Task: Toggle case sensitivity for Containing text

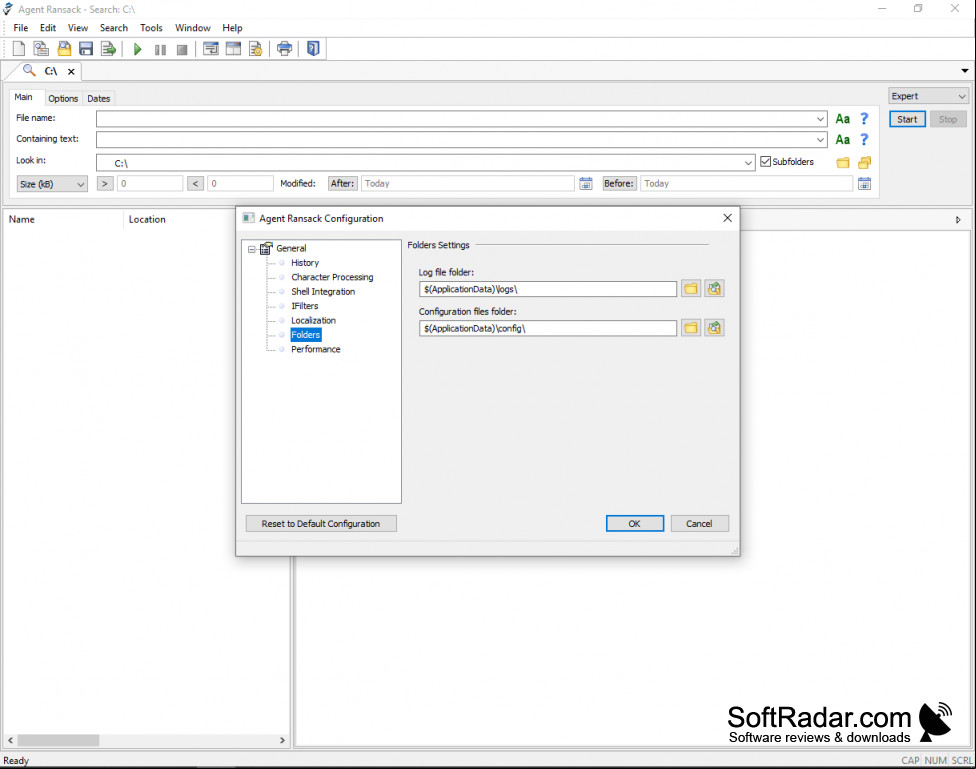Action: pos(842,140)
